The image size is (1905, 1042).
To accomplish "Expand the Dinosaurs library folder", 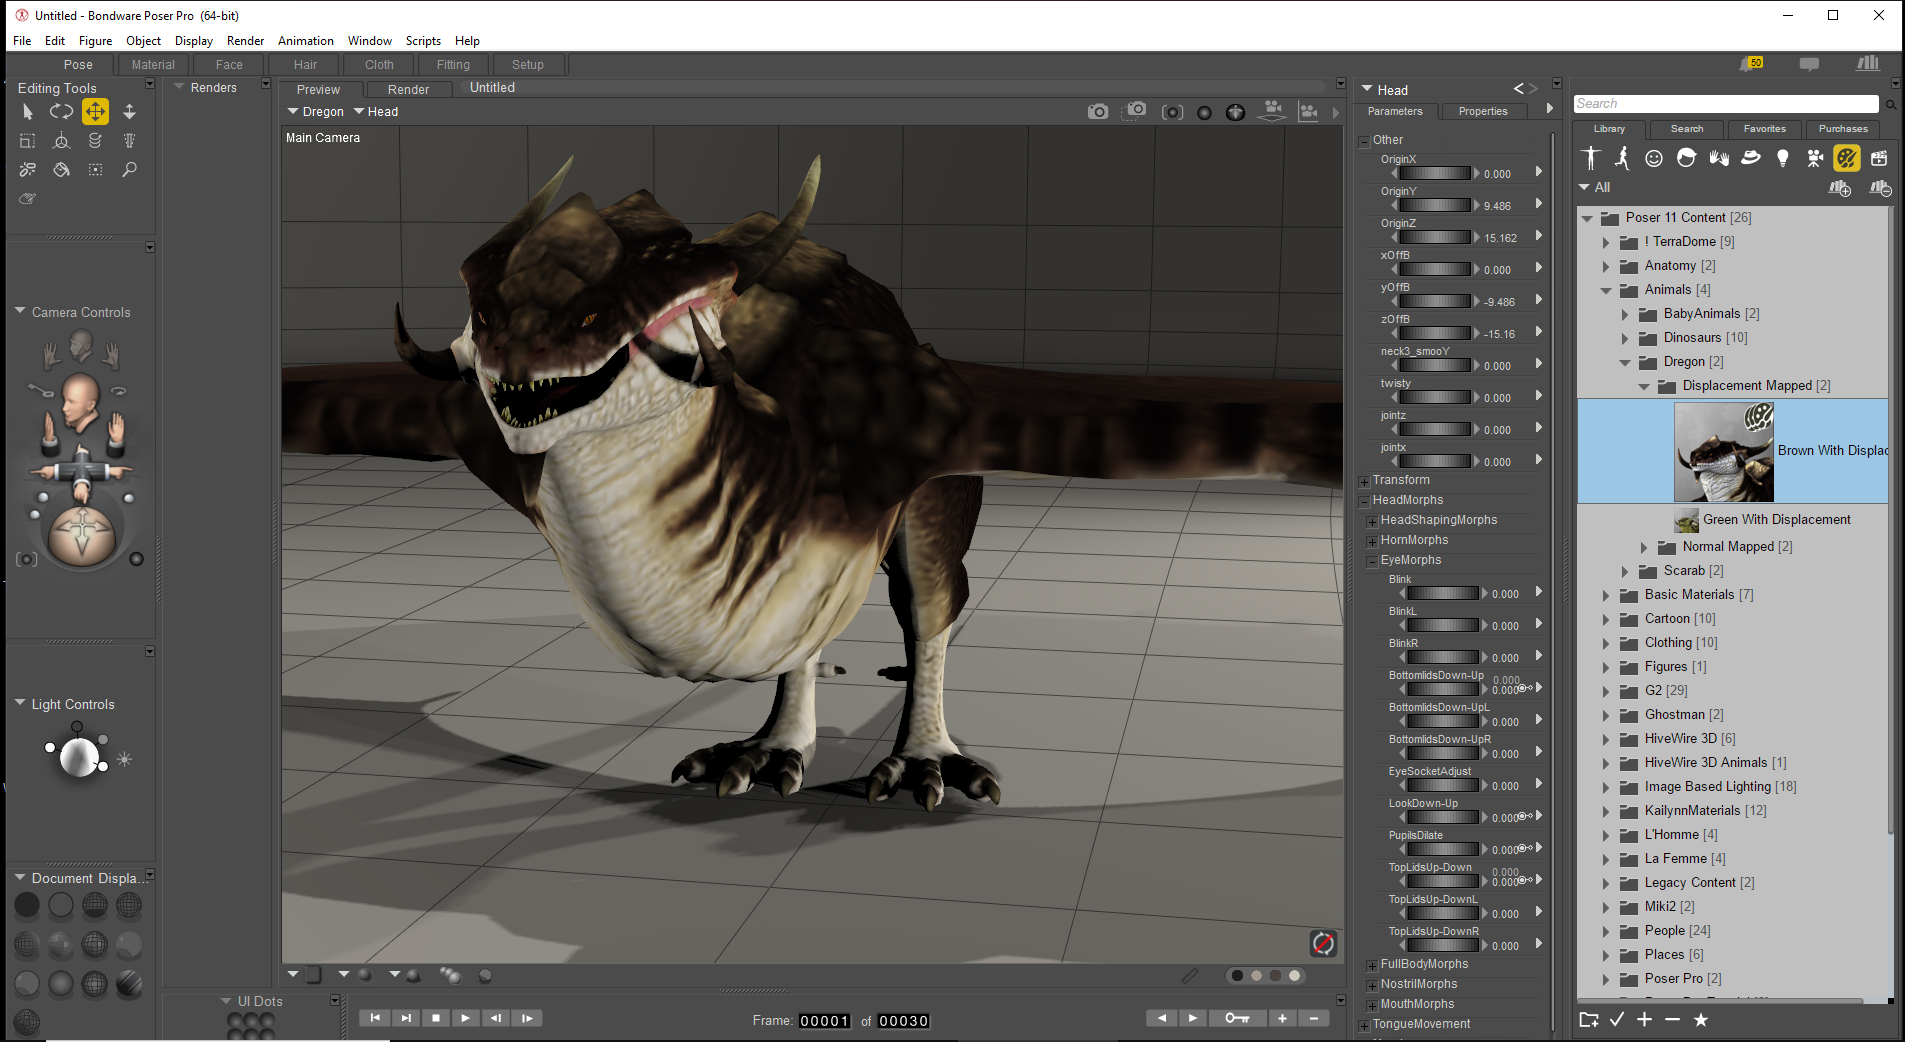I will 1625,338.
